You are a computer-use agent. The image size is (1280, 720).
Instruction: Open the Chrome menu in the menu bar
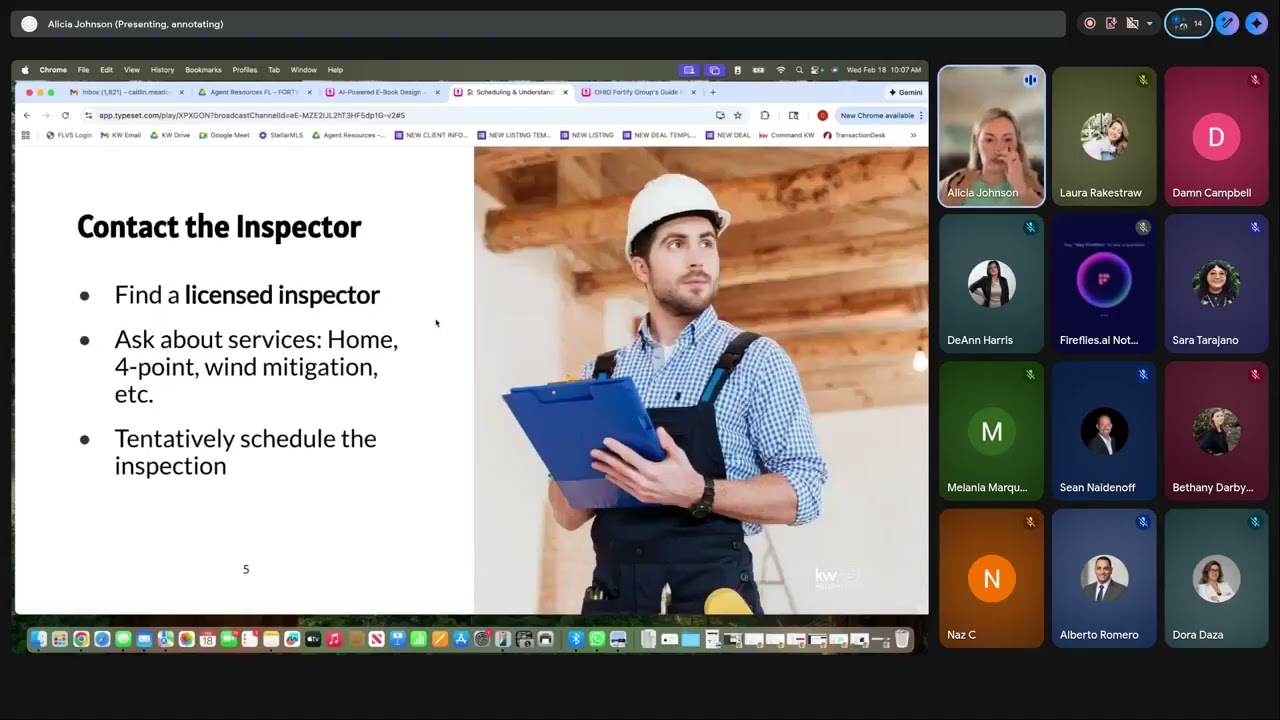pyautogui.click(x=53, y=70)
